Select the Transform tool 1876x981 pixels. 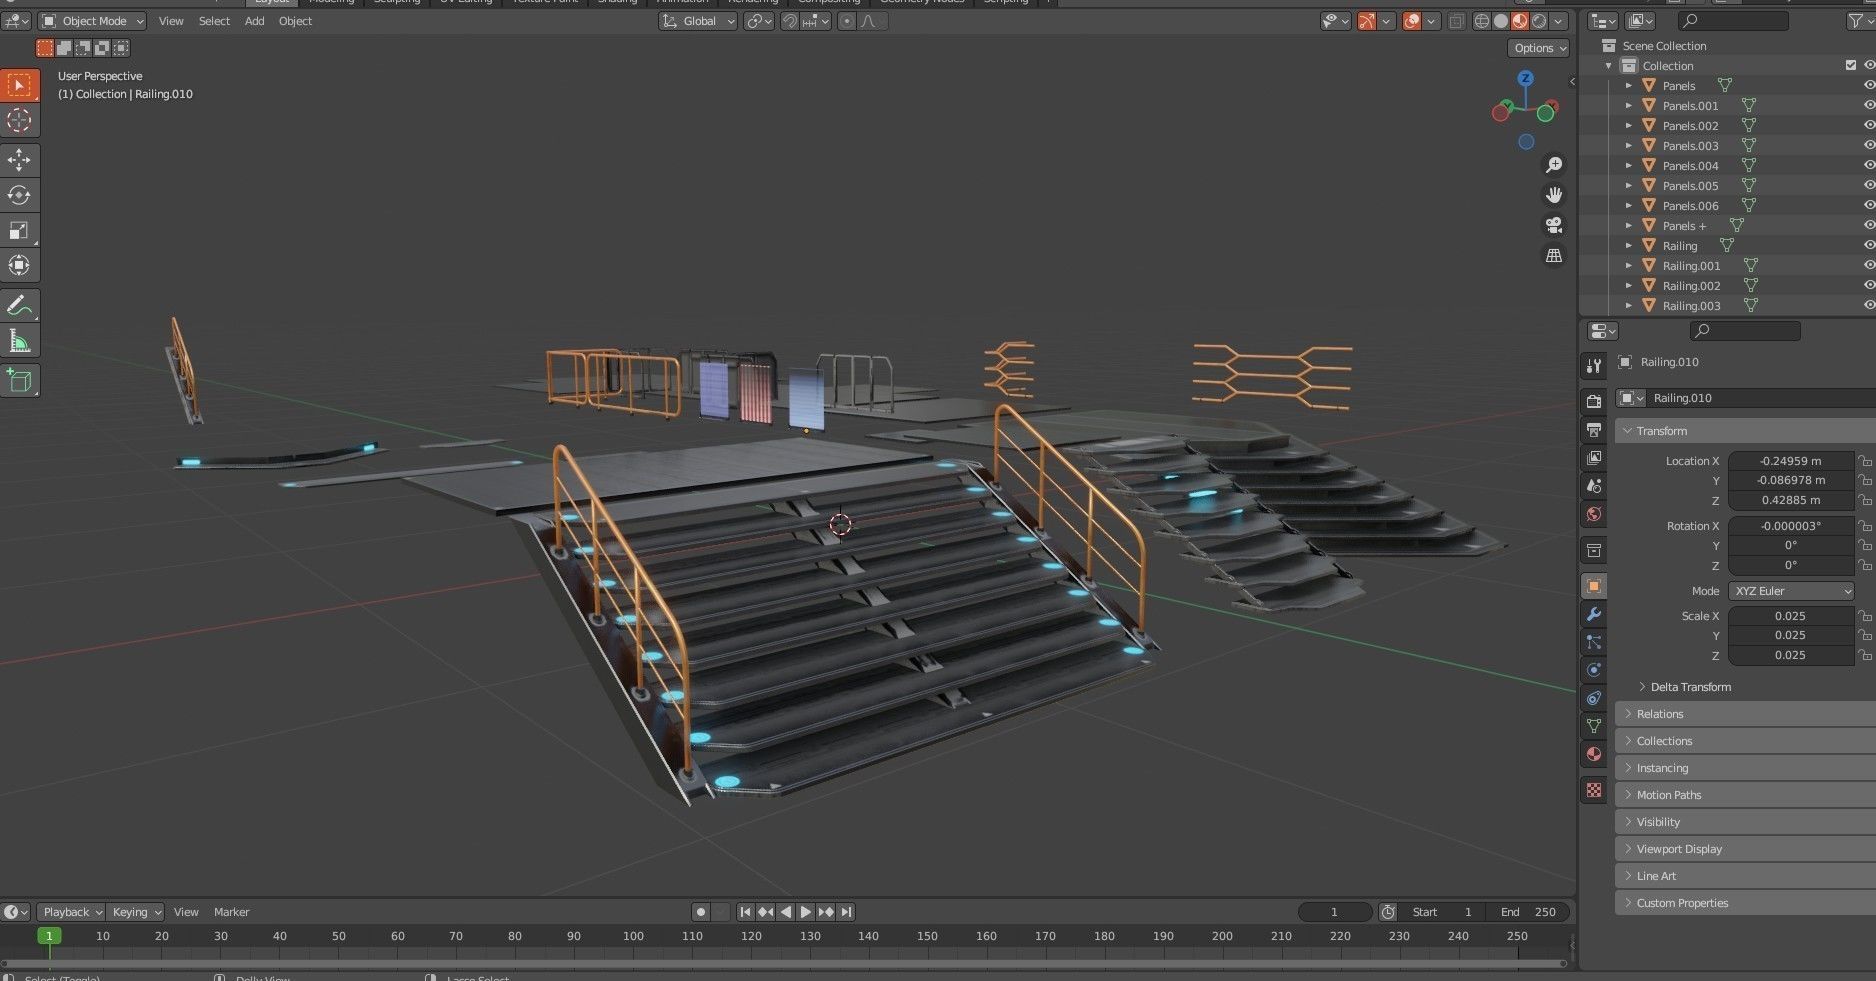pyautogui.click(x=19, y=265)
